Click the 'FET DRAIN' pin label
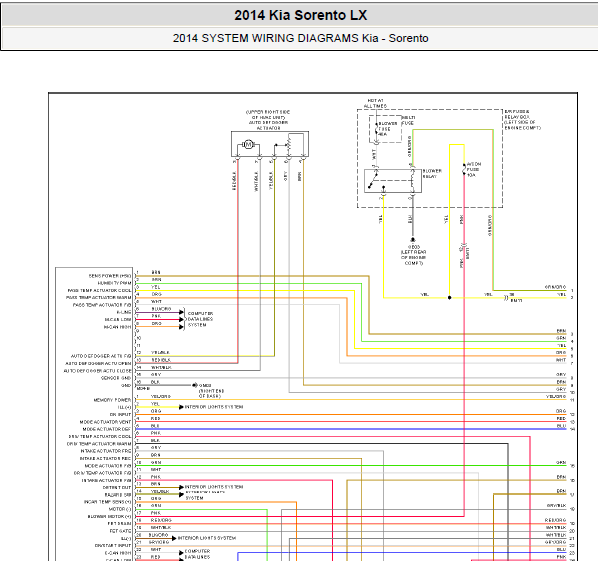The image size is (598, 561). 119,524
